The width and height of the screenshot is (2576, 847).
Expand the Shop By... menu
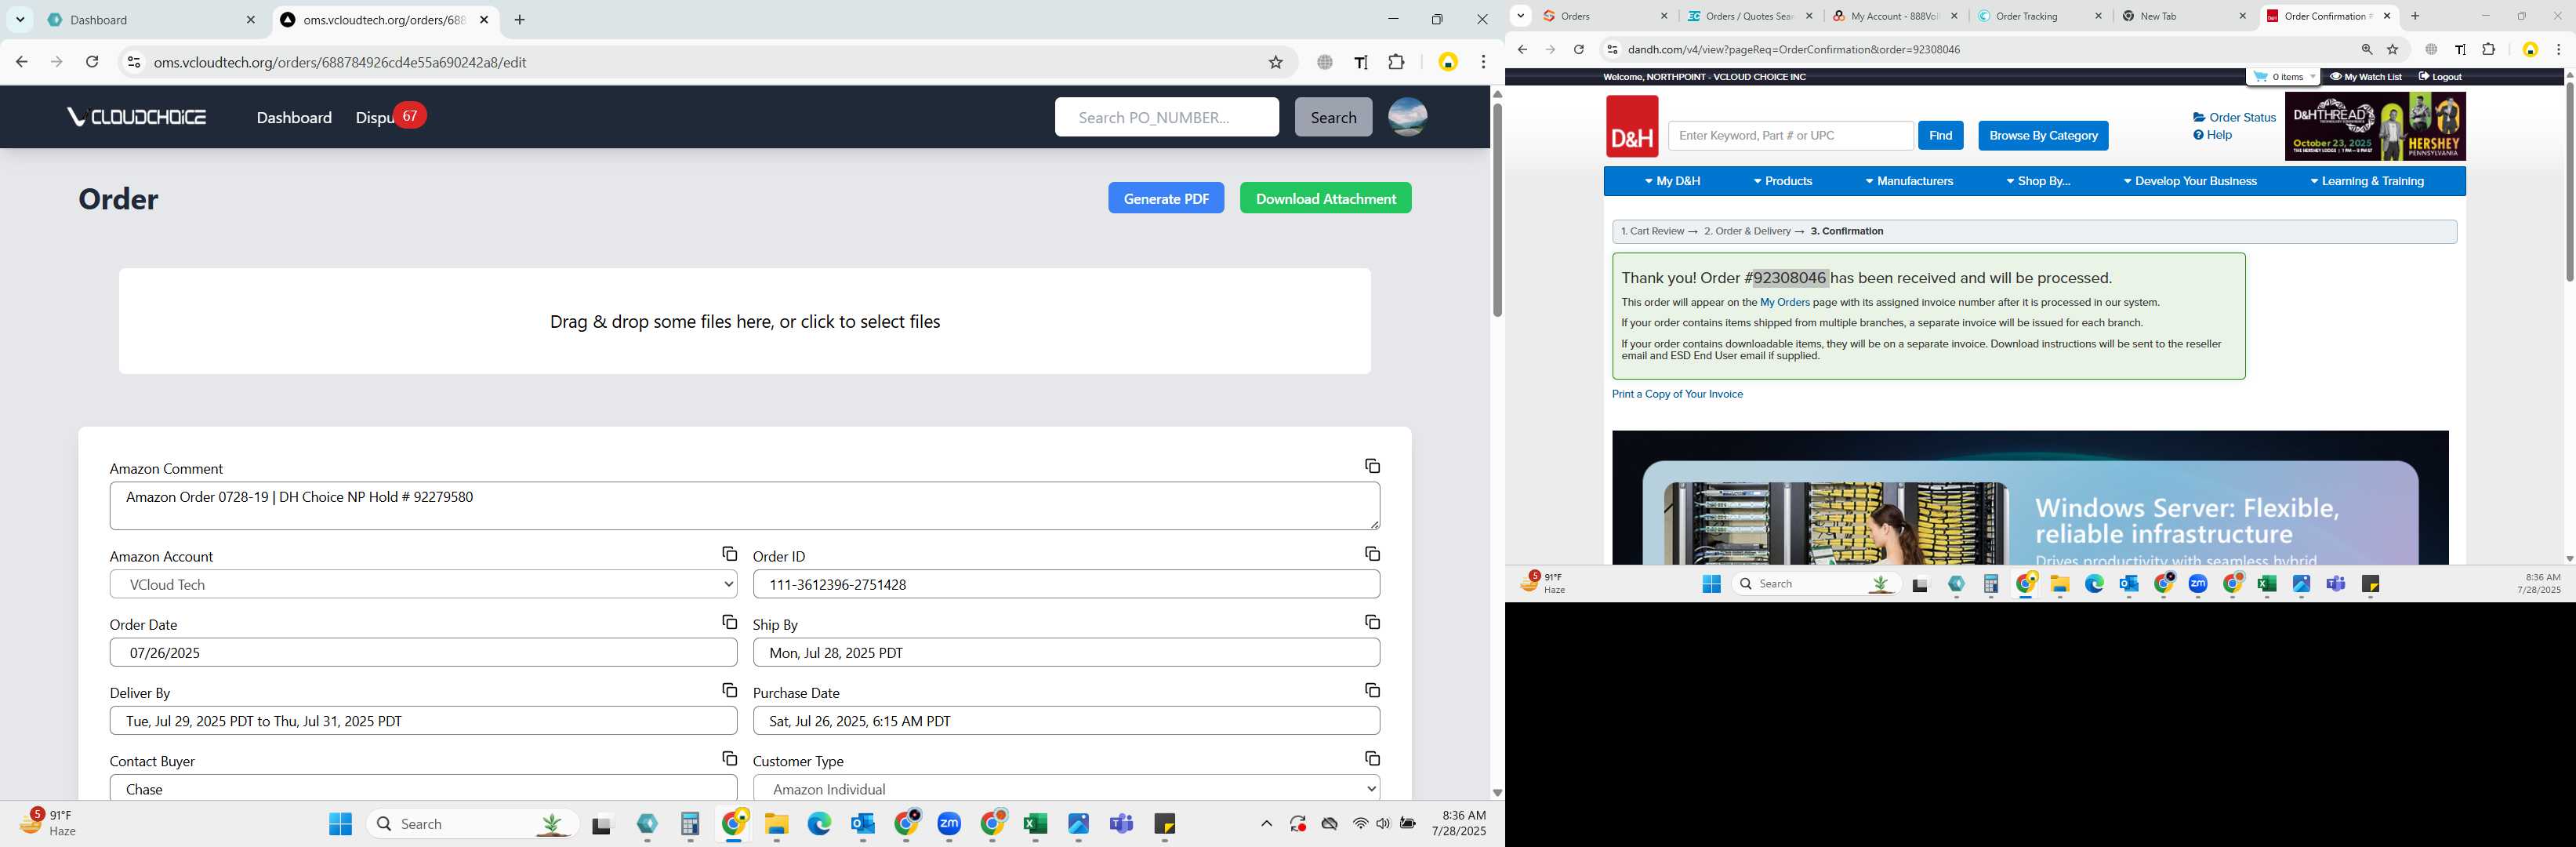[2037, 181]
